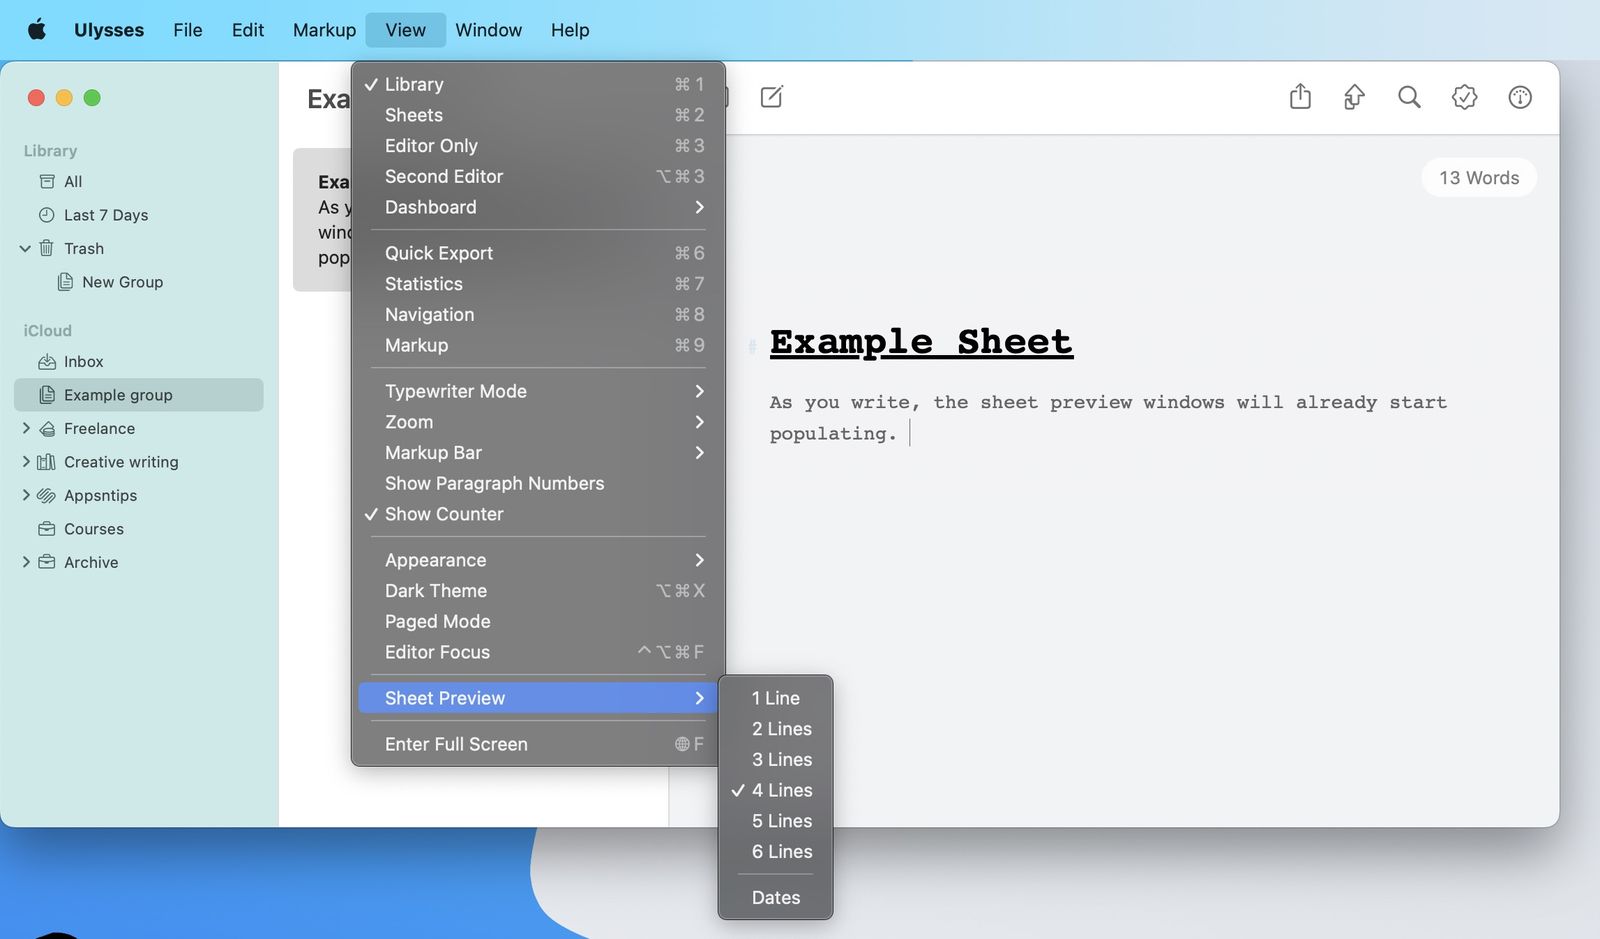Create a new sheet with the compose icon
1600x939 pixels.
771,97
